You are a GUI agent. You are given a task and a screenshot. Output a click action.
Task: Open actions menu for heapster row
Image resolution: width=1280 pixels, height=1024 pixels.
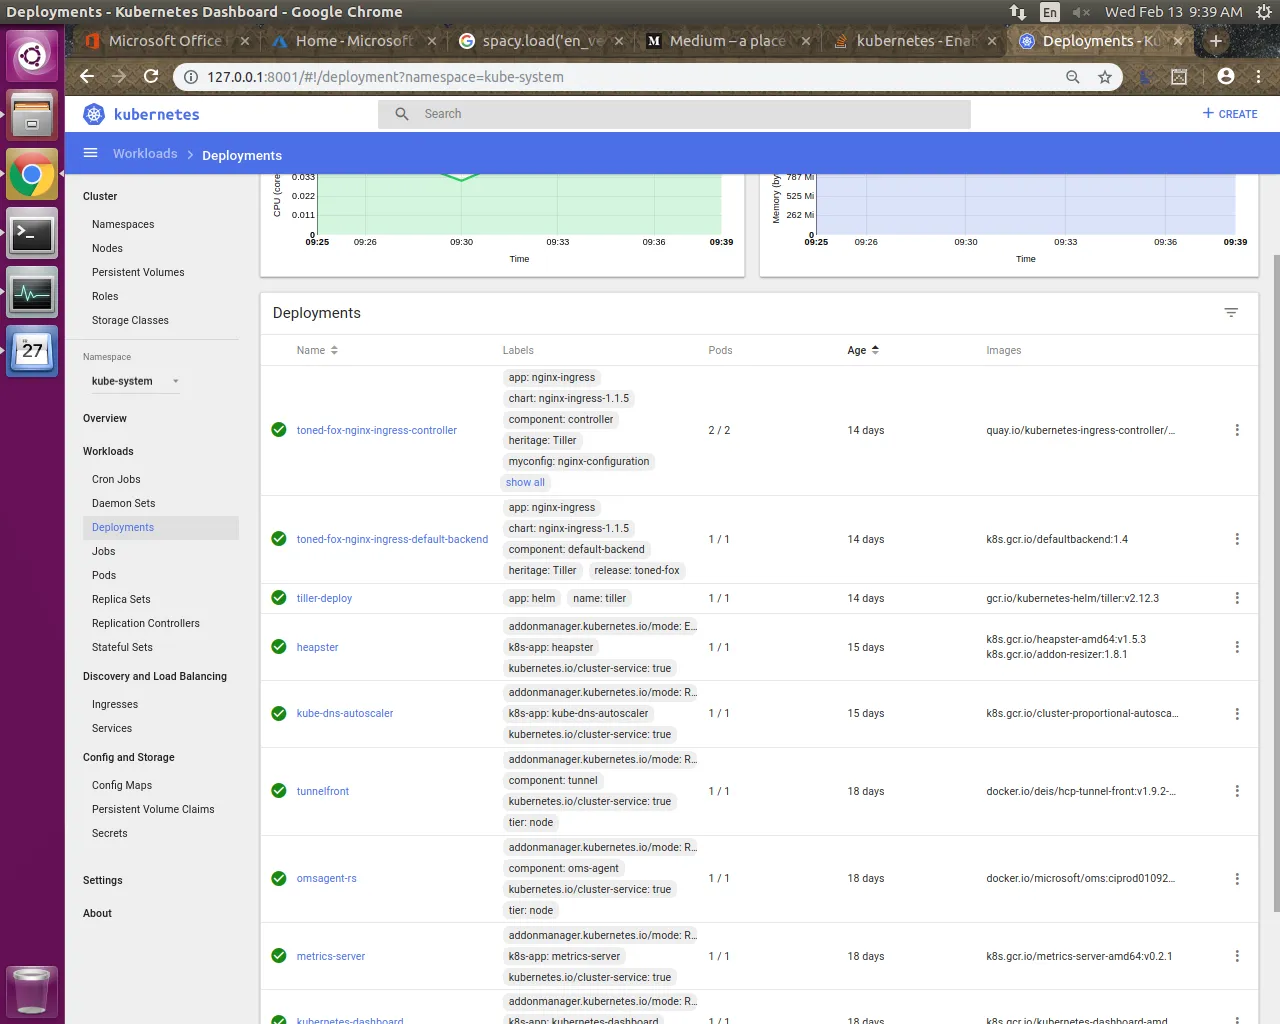click(x=1237, y=647)
